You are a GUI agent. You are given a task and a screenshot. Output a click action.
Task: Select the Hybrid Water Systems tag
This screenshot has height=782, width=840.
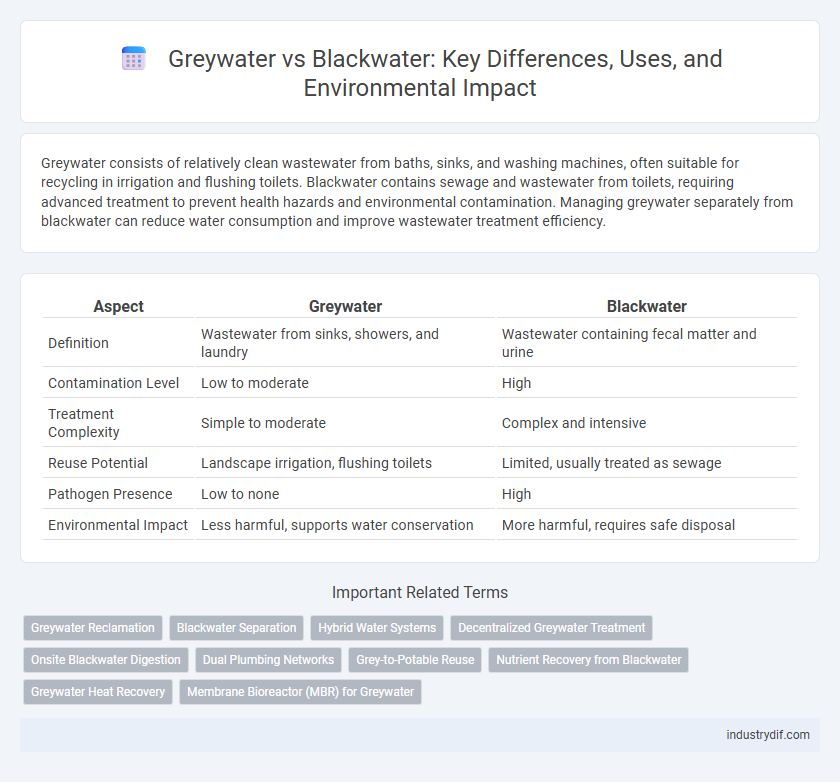[377, 628]
